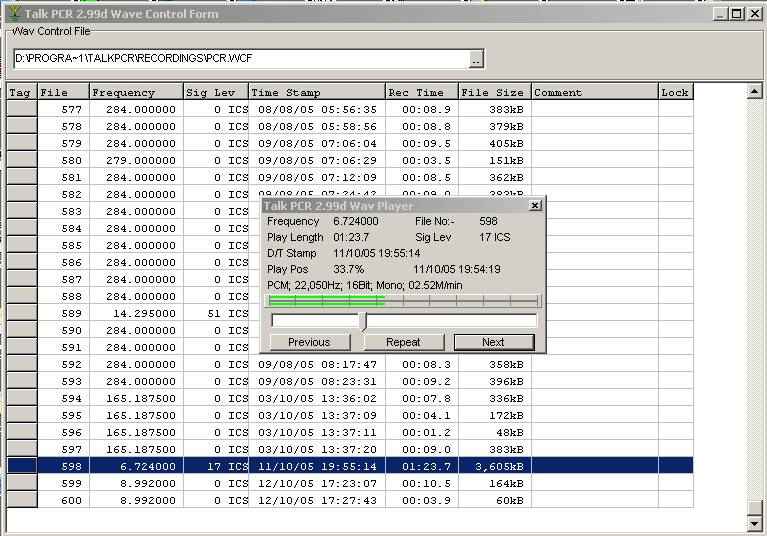Click highlighted file 598 cell
The image size is (767, 536).
64,466
